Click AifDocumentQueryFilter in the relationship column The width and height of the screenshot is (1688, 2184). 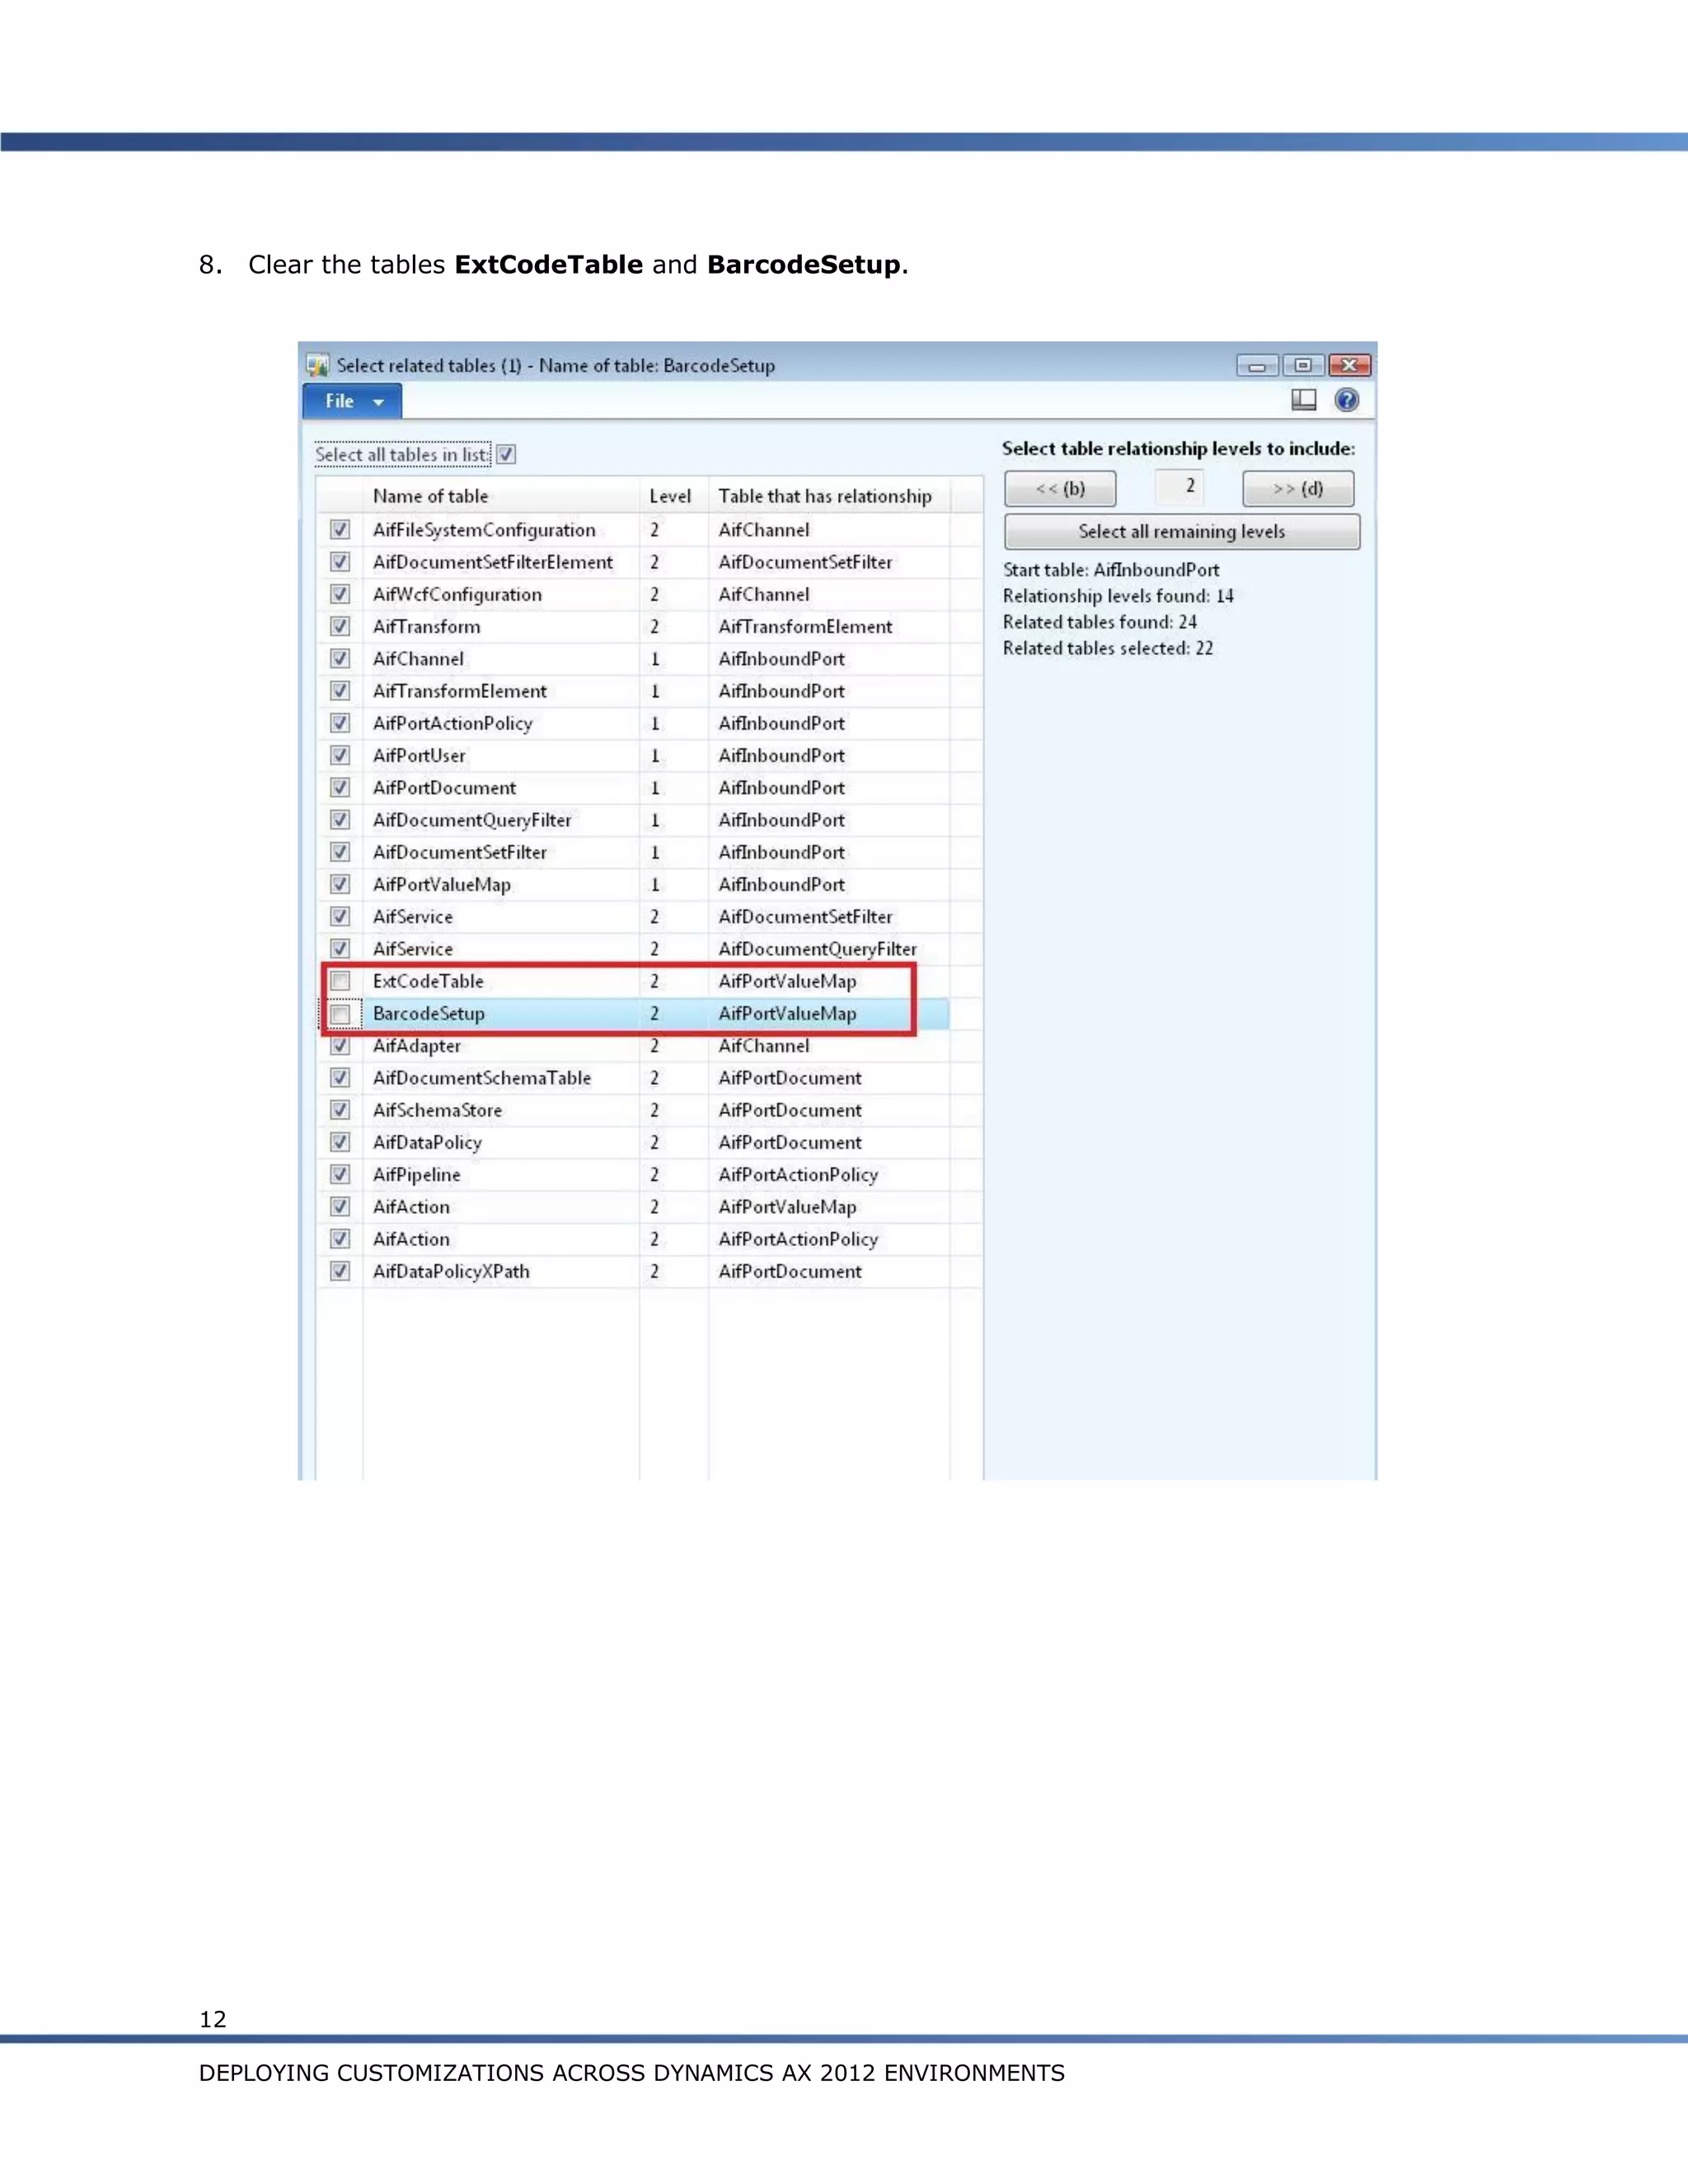[818, 949]
